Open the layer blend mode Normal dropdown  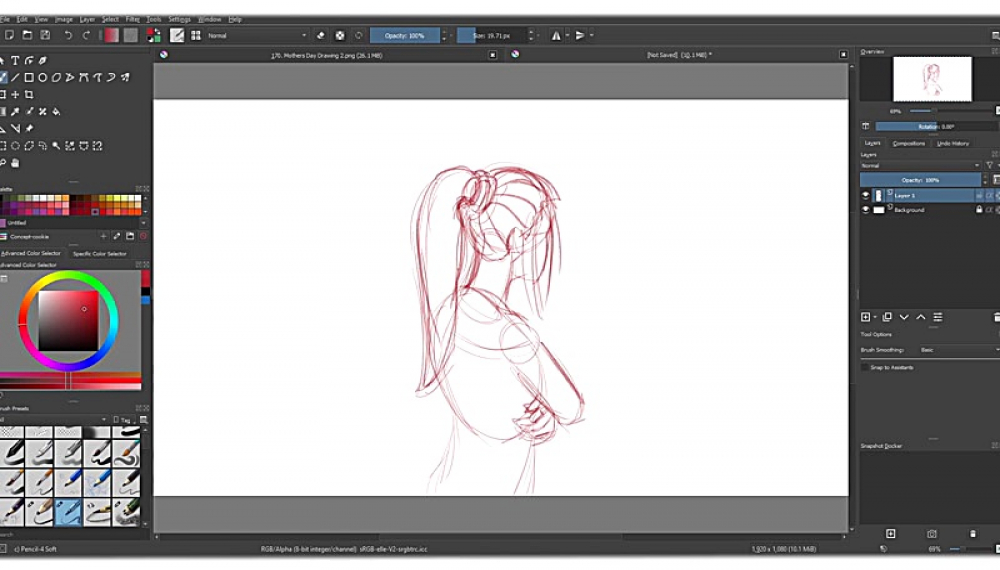[920, 166]
